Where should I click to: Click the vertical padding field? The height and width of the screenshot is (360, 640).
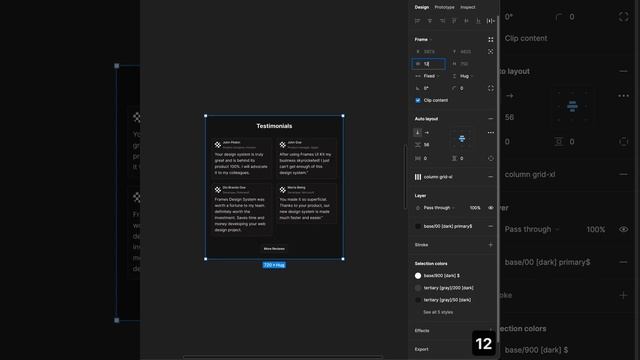(465, 158)
